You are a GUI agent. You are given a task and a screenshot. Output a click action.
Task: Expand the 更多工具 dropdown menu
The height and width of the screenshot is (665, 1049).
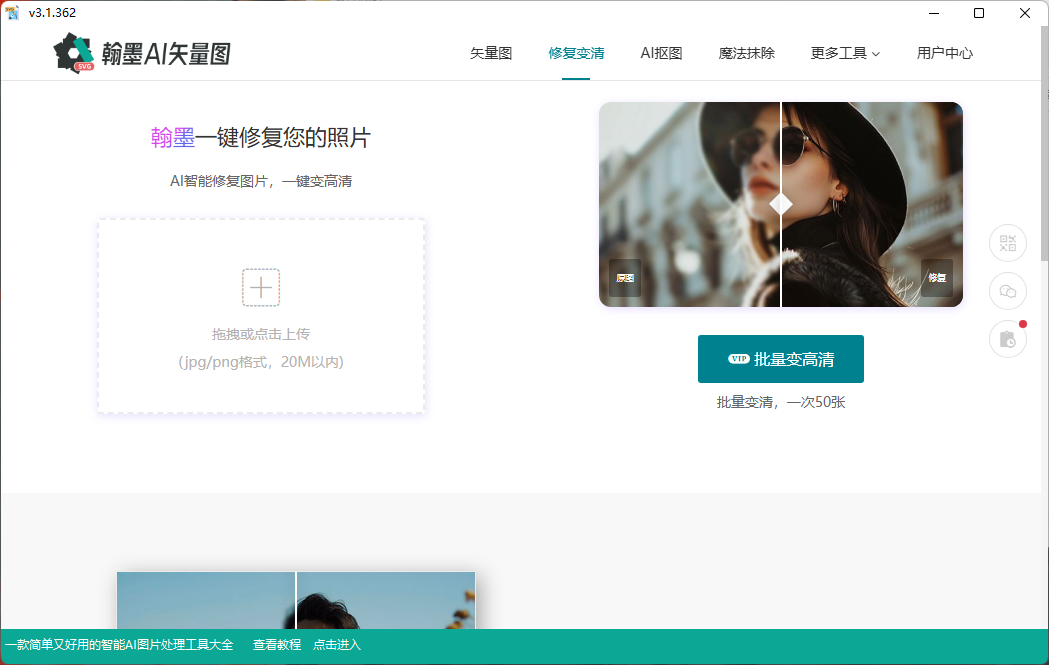click(845, 53)
